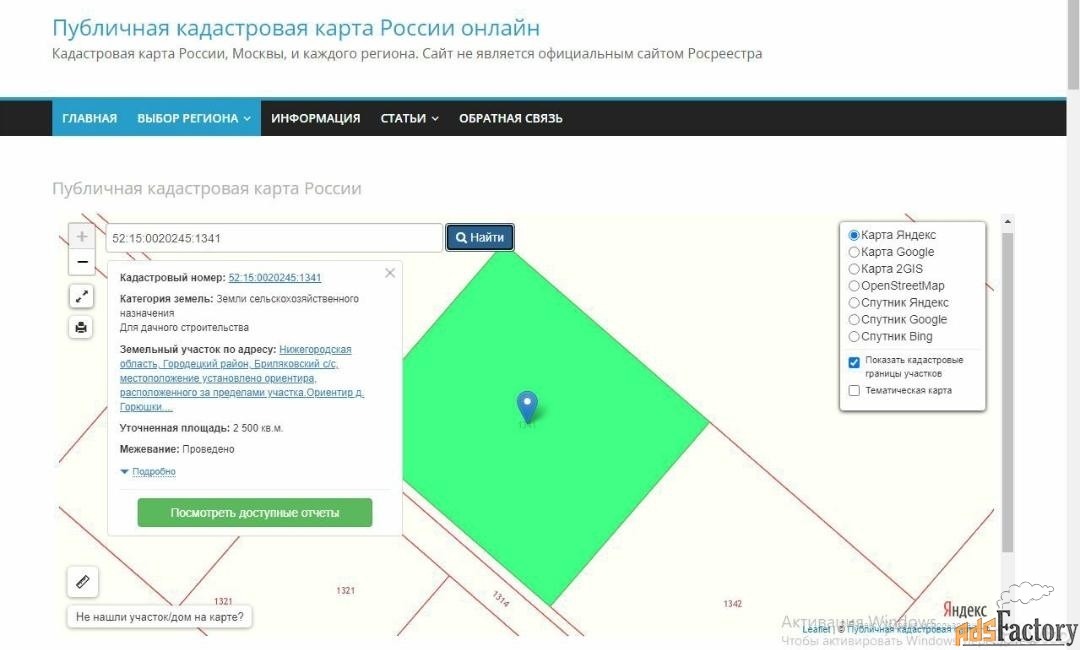The width and height of the screenshot is (1080, 650).
Task: Open the Выбор региона dropdown menu
Action: coord(193,118)
